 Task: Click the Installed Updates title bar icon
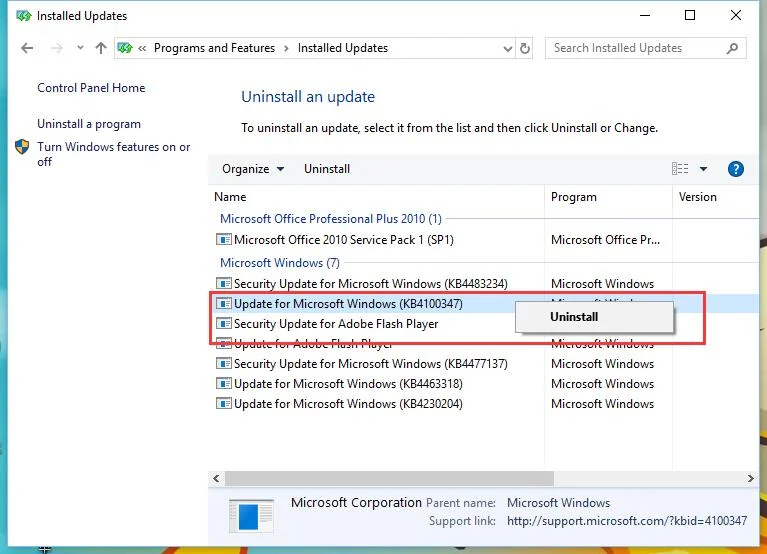point(23,16)
